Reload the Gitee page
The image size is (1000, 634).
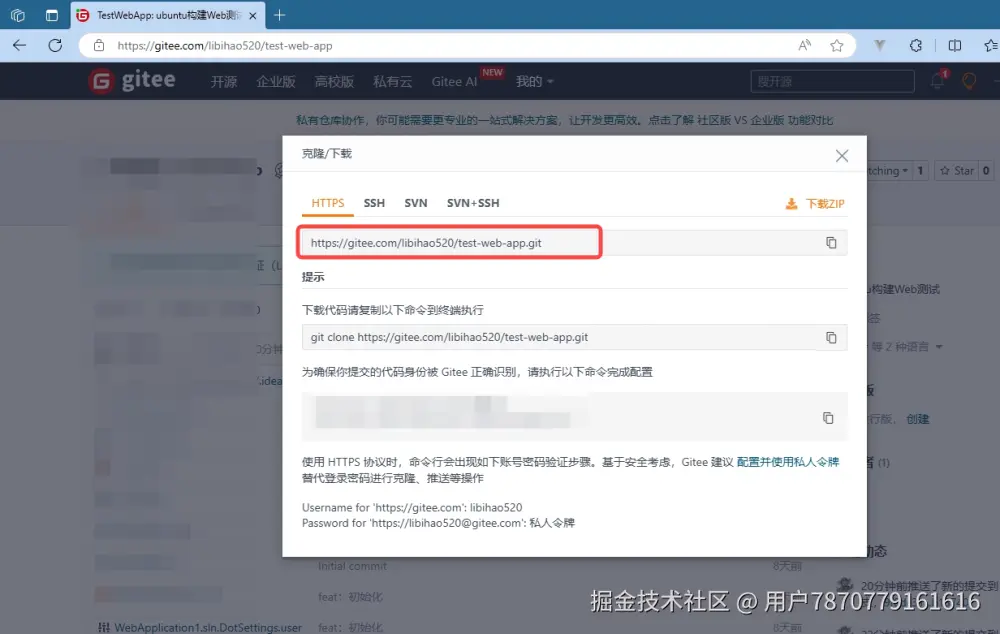click(x=55, y=45)
